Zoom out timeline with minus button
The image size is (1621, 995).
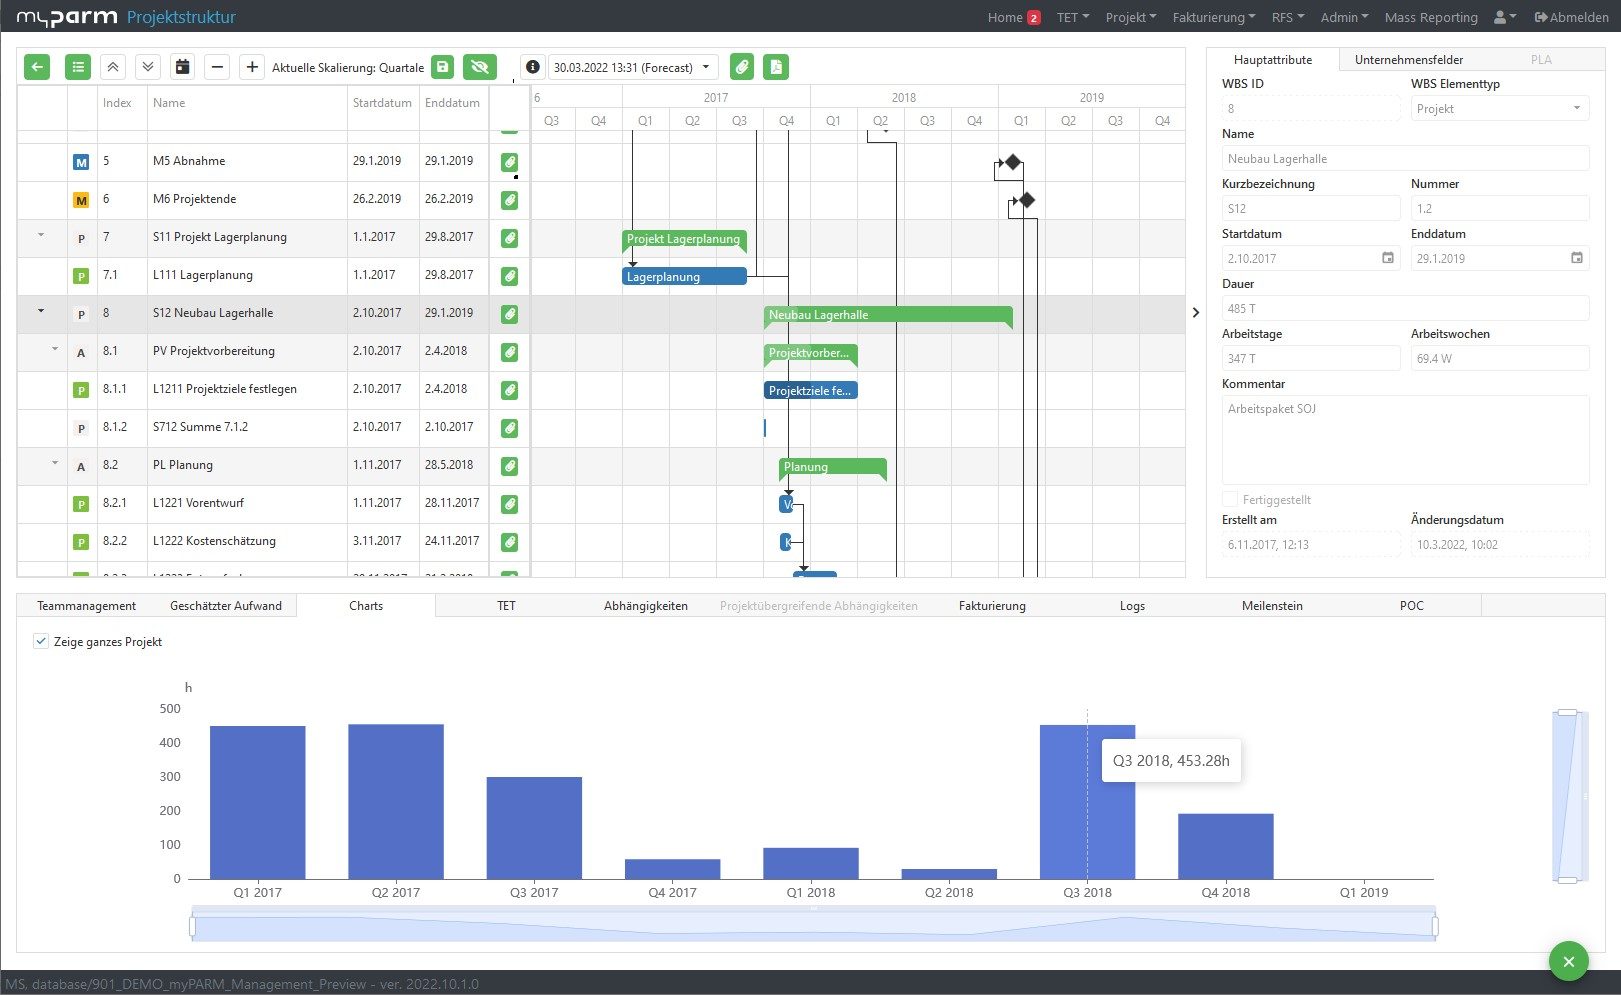tap(217, 67)
